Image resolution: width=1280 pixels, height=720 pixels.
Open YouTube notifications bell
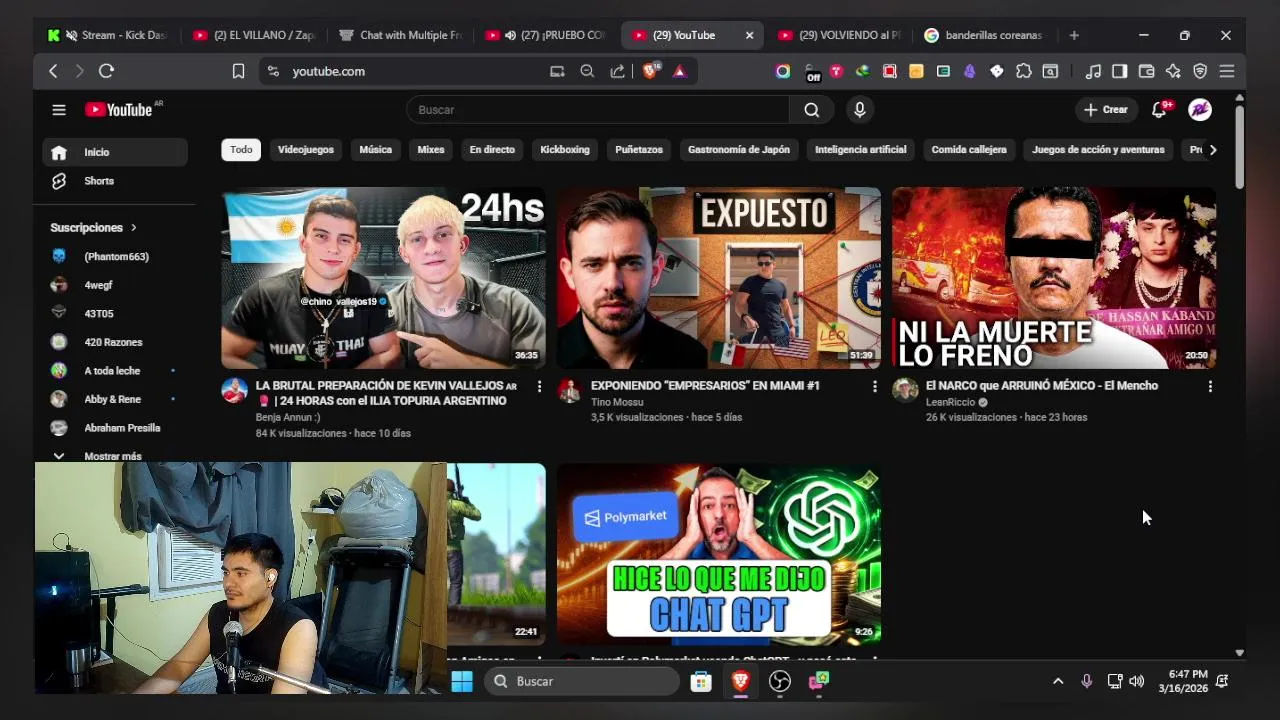[1159, 110]
